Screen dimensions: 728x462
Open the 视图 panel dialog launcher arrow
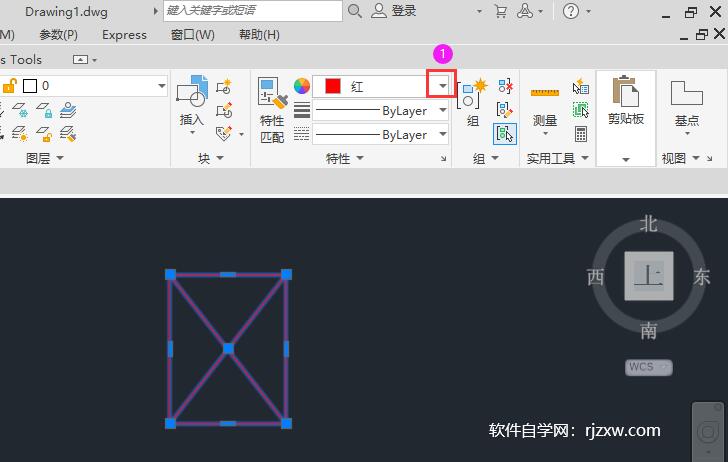709,159
